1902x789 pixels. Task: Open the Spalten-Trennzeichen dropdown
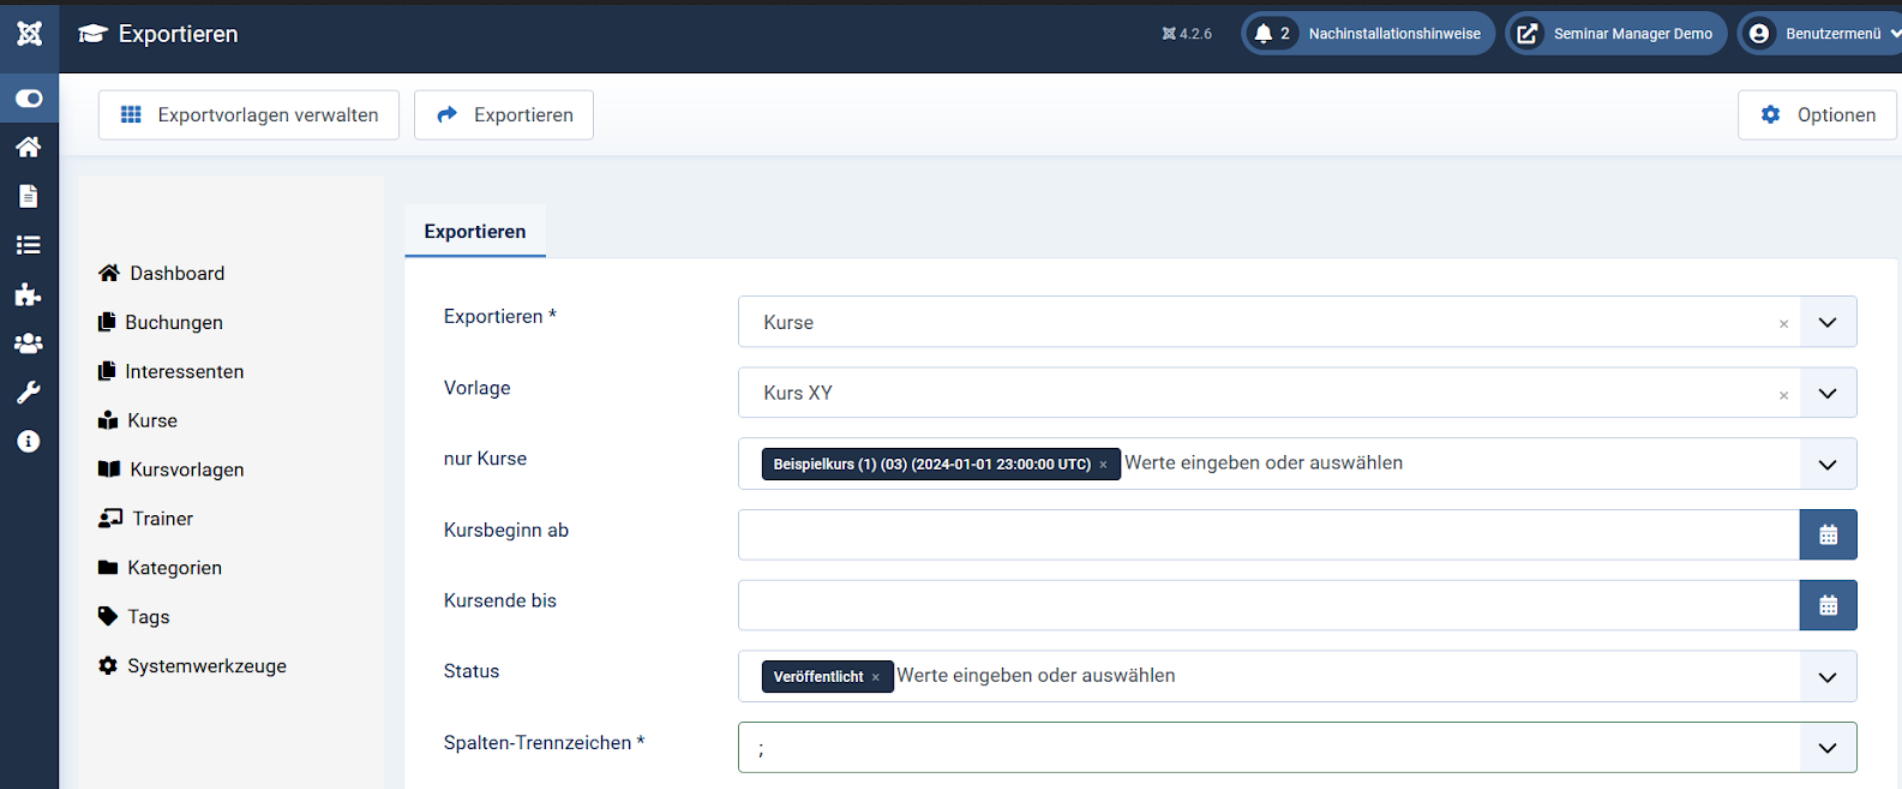tap(1827, 748)
